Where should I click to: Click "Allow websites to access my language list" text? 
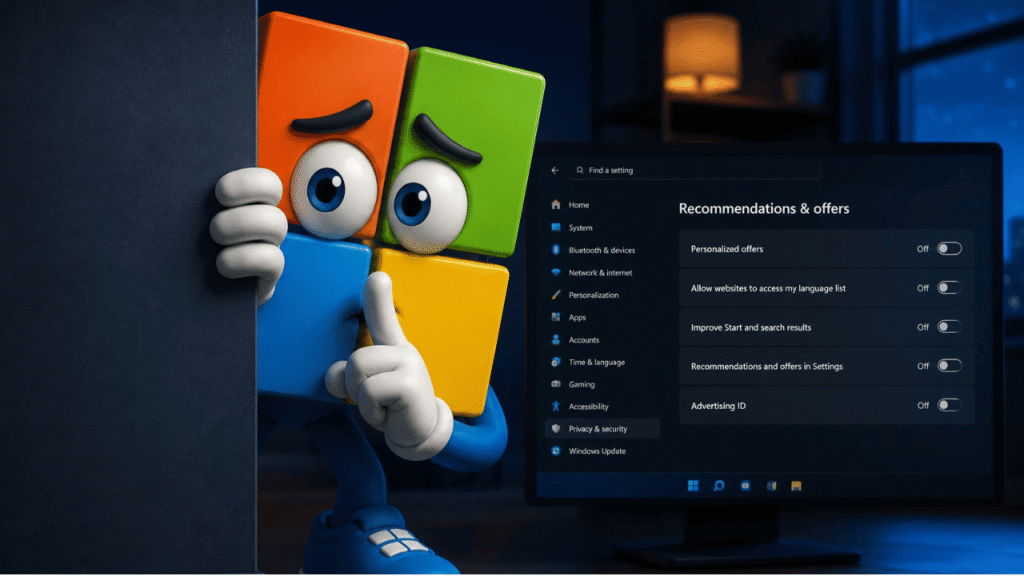tap(768, 288)
